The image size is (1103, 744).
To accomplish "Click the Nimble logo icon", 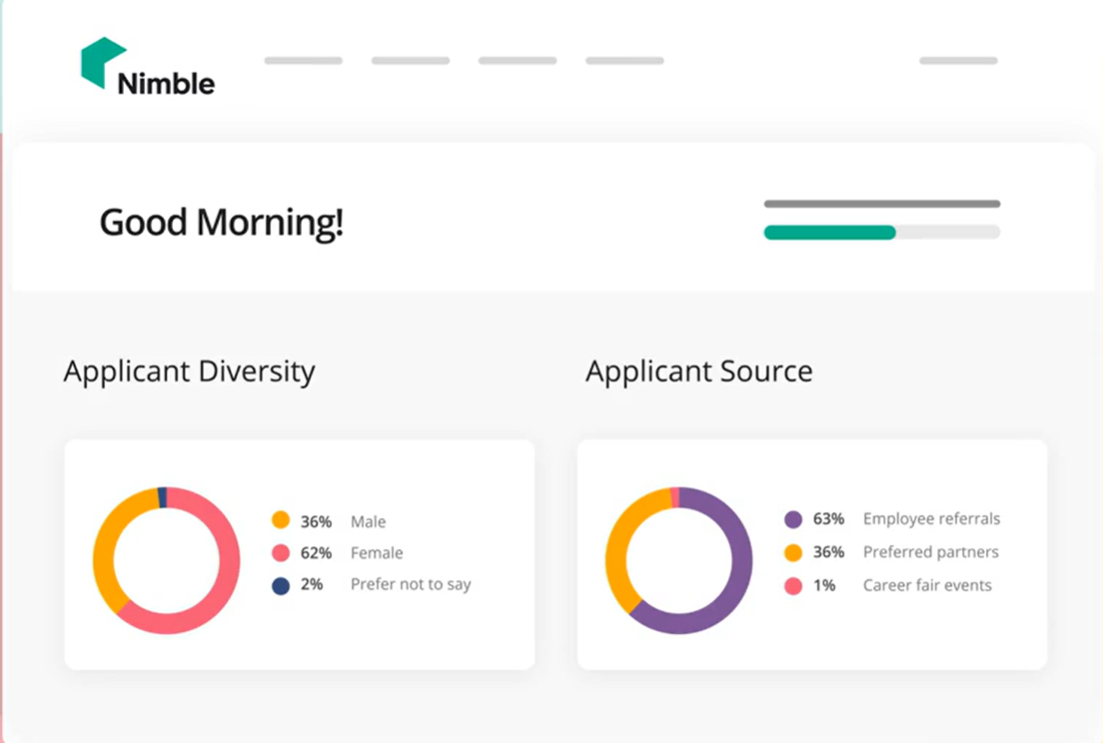I will 102,62.
